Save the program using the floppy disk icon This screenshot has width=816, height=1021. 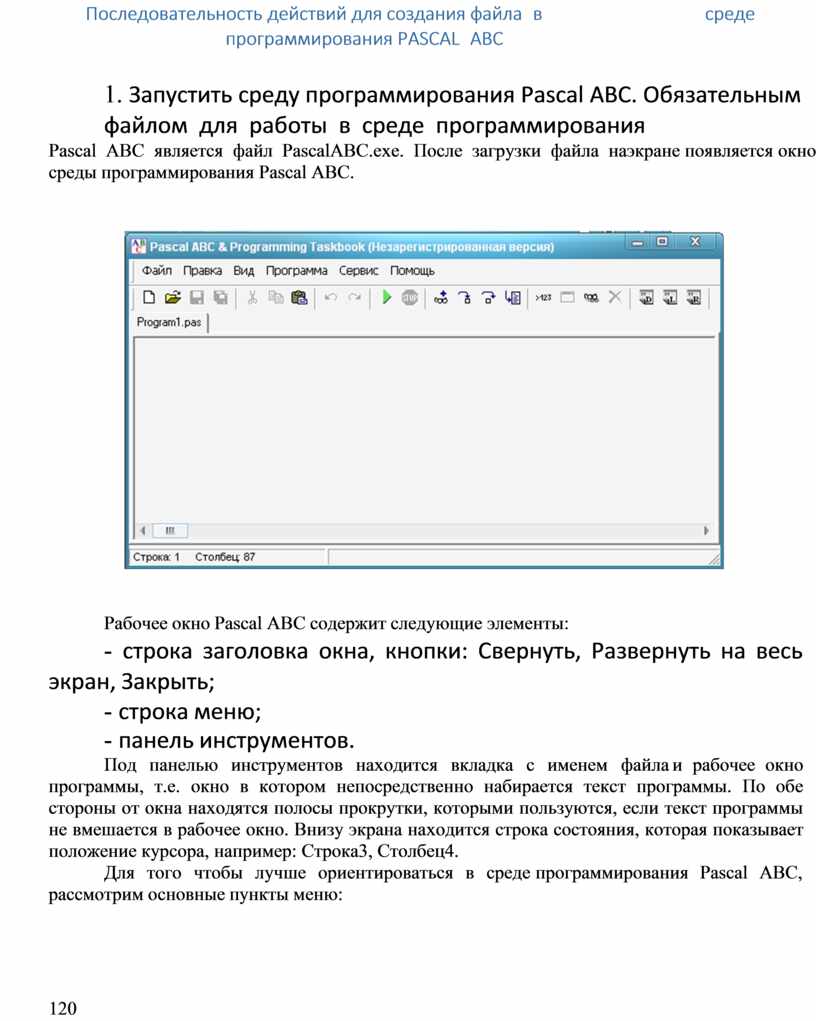coord(196,297)
